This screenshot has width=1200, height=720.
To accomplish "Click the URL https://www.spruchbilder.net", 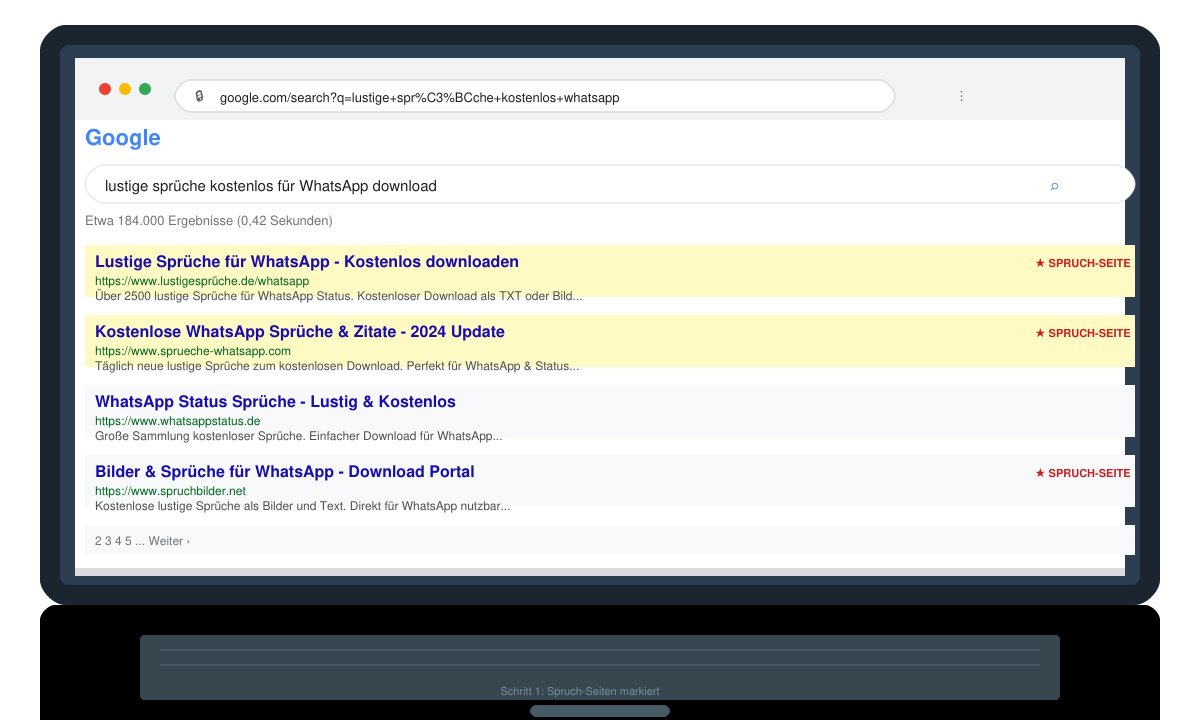I will [x=170, y=491].
